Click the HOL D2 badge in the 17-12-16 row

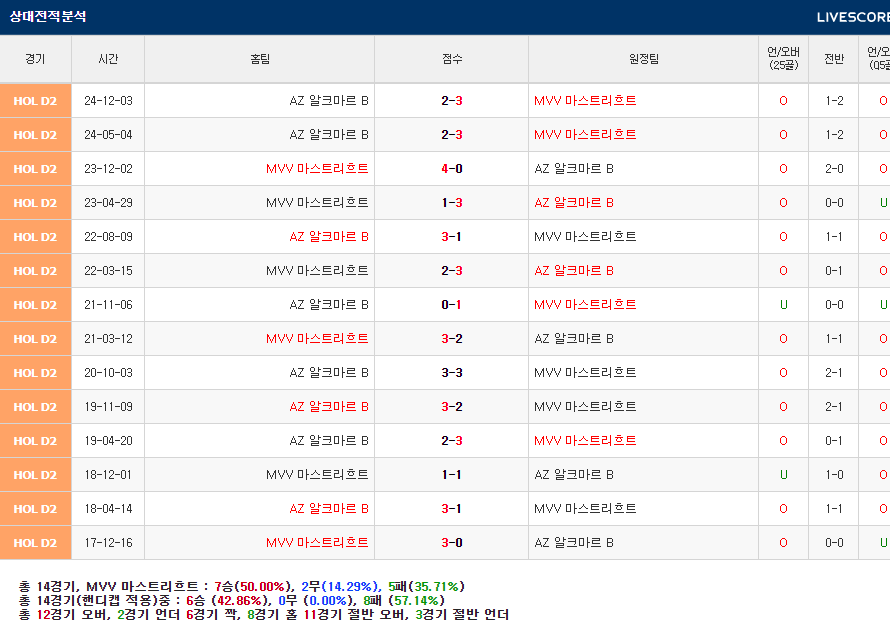[35, 543]
